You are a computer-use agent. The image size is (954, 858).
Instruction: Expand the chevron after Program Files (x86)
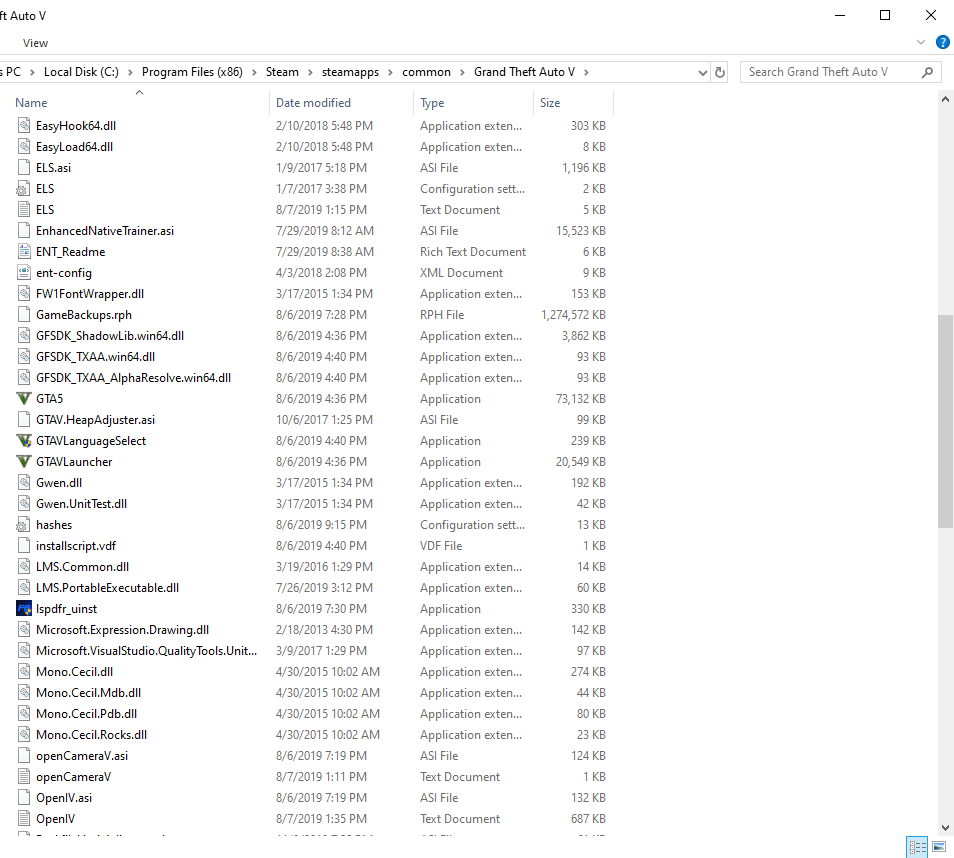point(254,72)
